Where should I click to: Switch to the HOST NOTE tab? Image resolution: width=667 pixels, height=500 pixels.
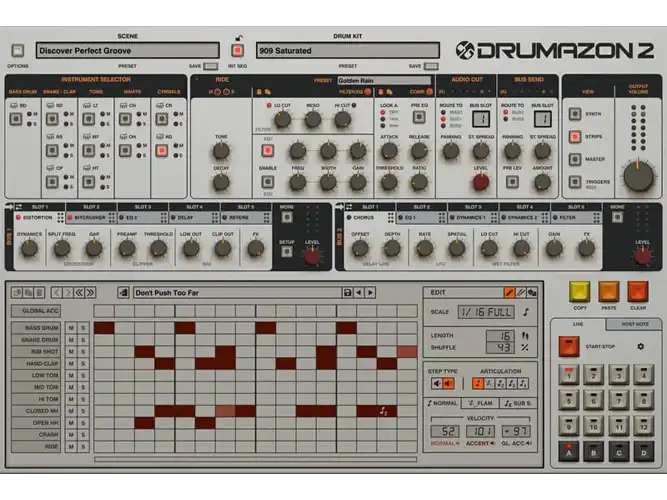[634, 324]
